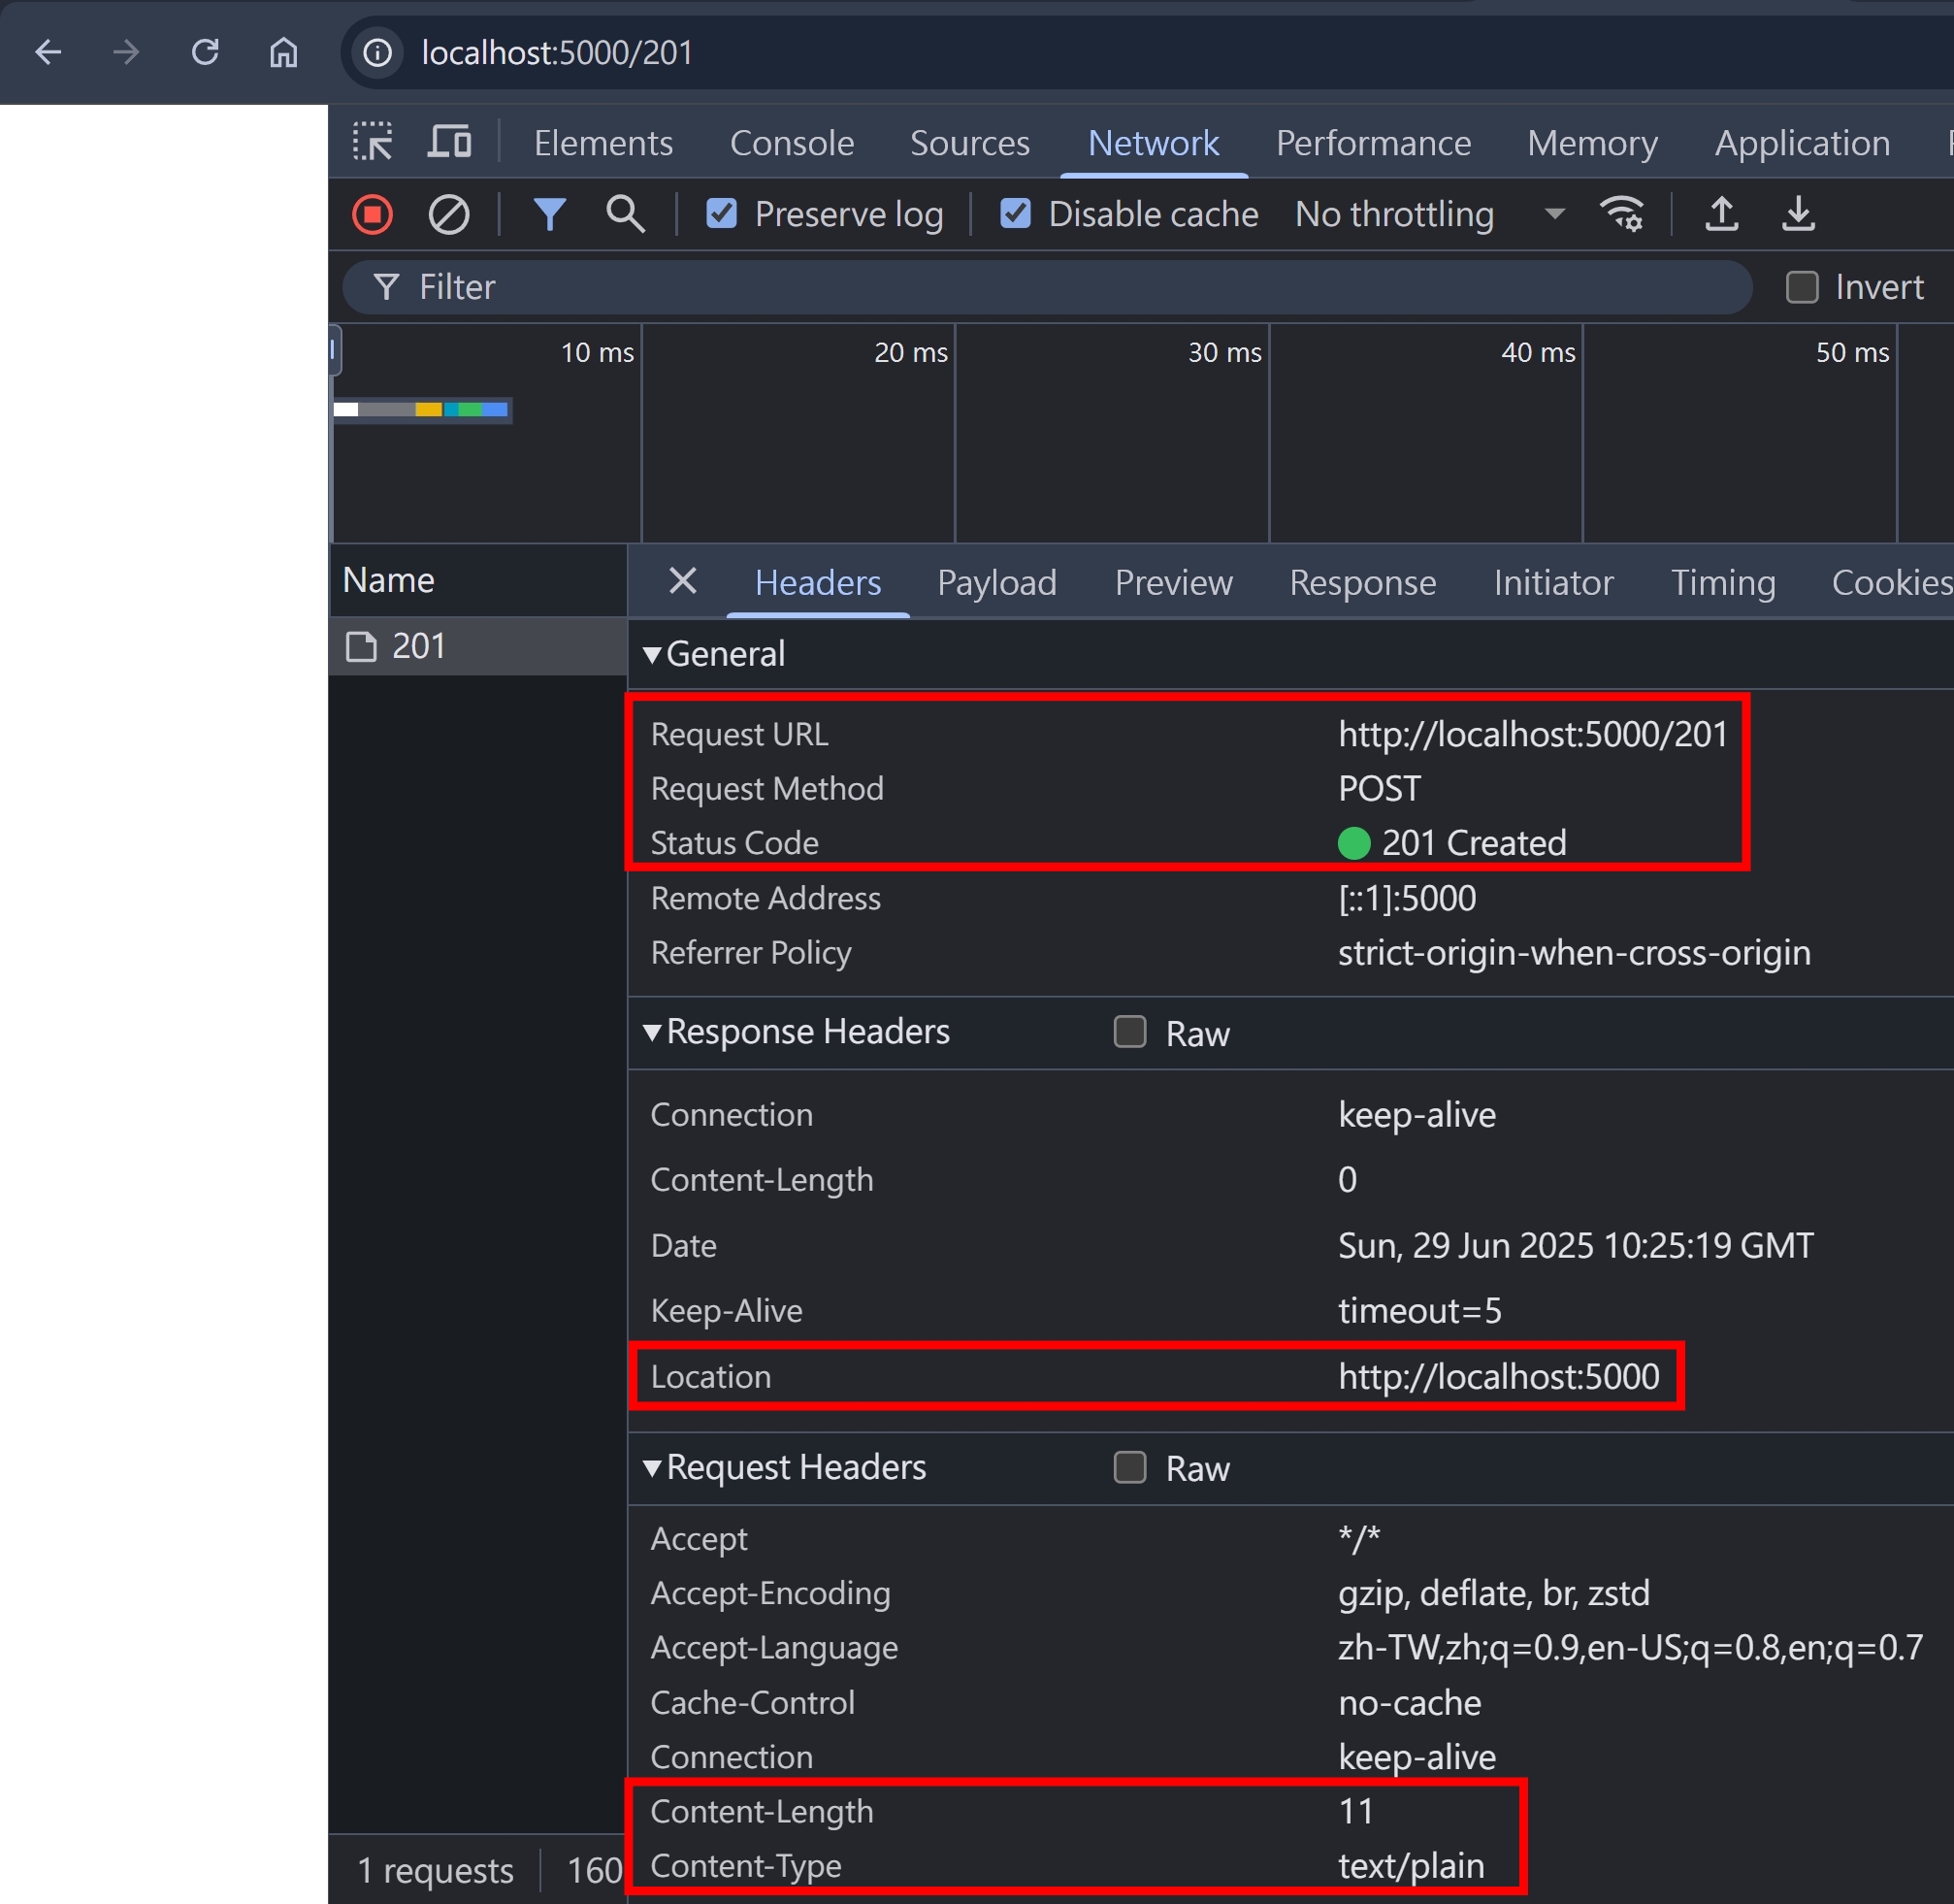This screenshot has width=1954, height=1904.
Task: Click the Date header value
Action: click(x=1575, y=1245)
